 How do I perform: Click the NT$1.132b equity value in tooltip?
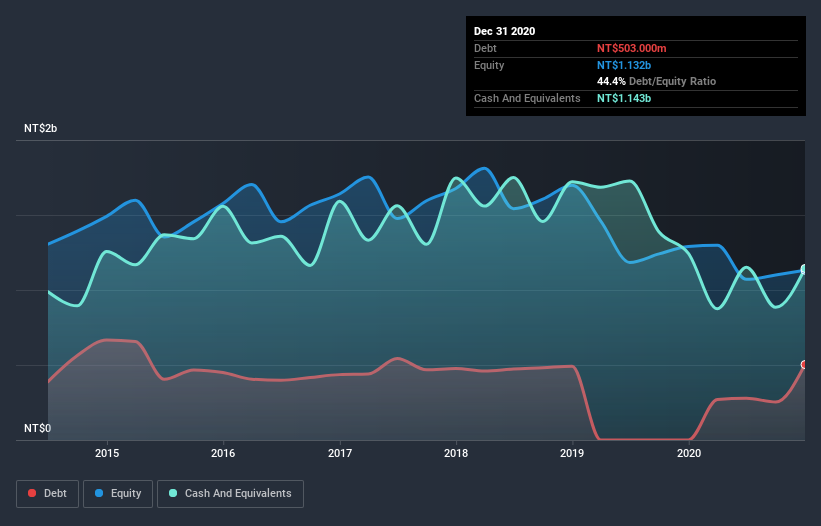pos(624,65)
